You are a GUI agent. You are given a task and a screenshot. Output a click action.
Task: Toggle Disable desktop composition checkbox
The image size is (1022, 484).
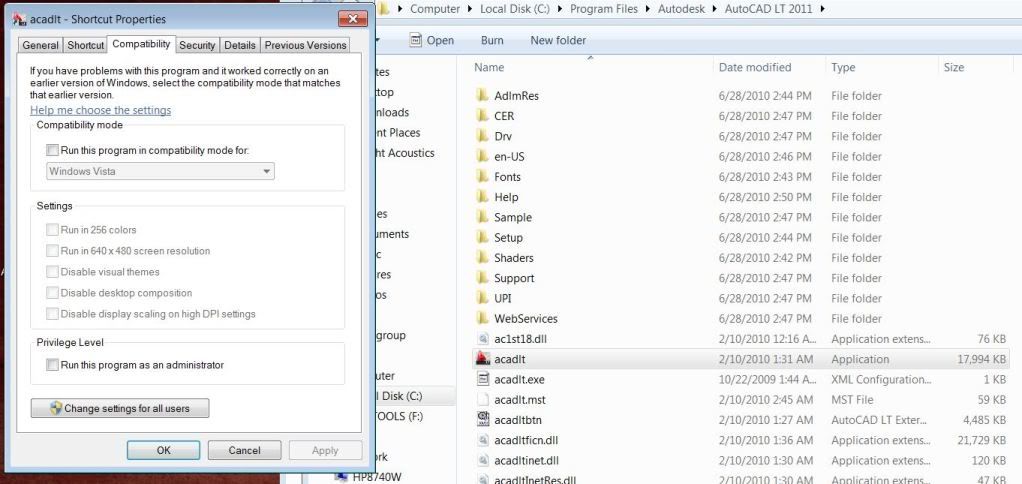pyautogui.click(x=52, y=292)
